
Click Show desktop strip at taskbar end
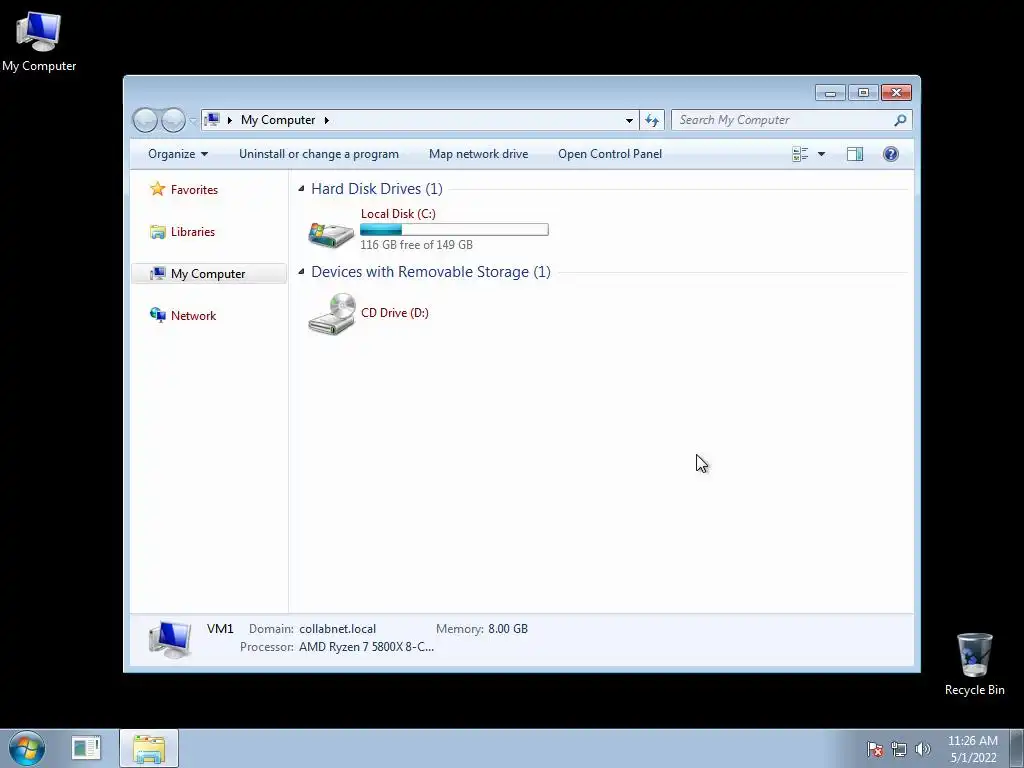click(1017, 748)
